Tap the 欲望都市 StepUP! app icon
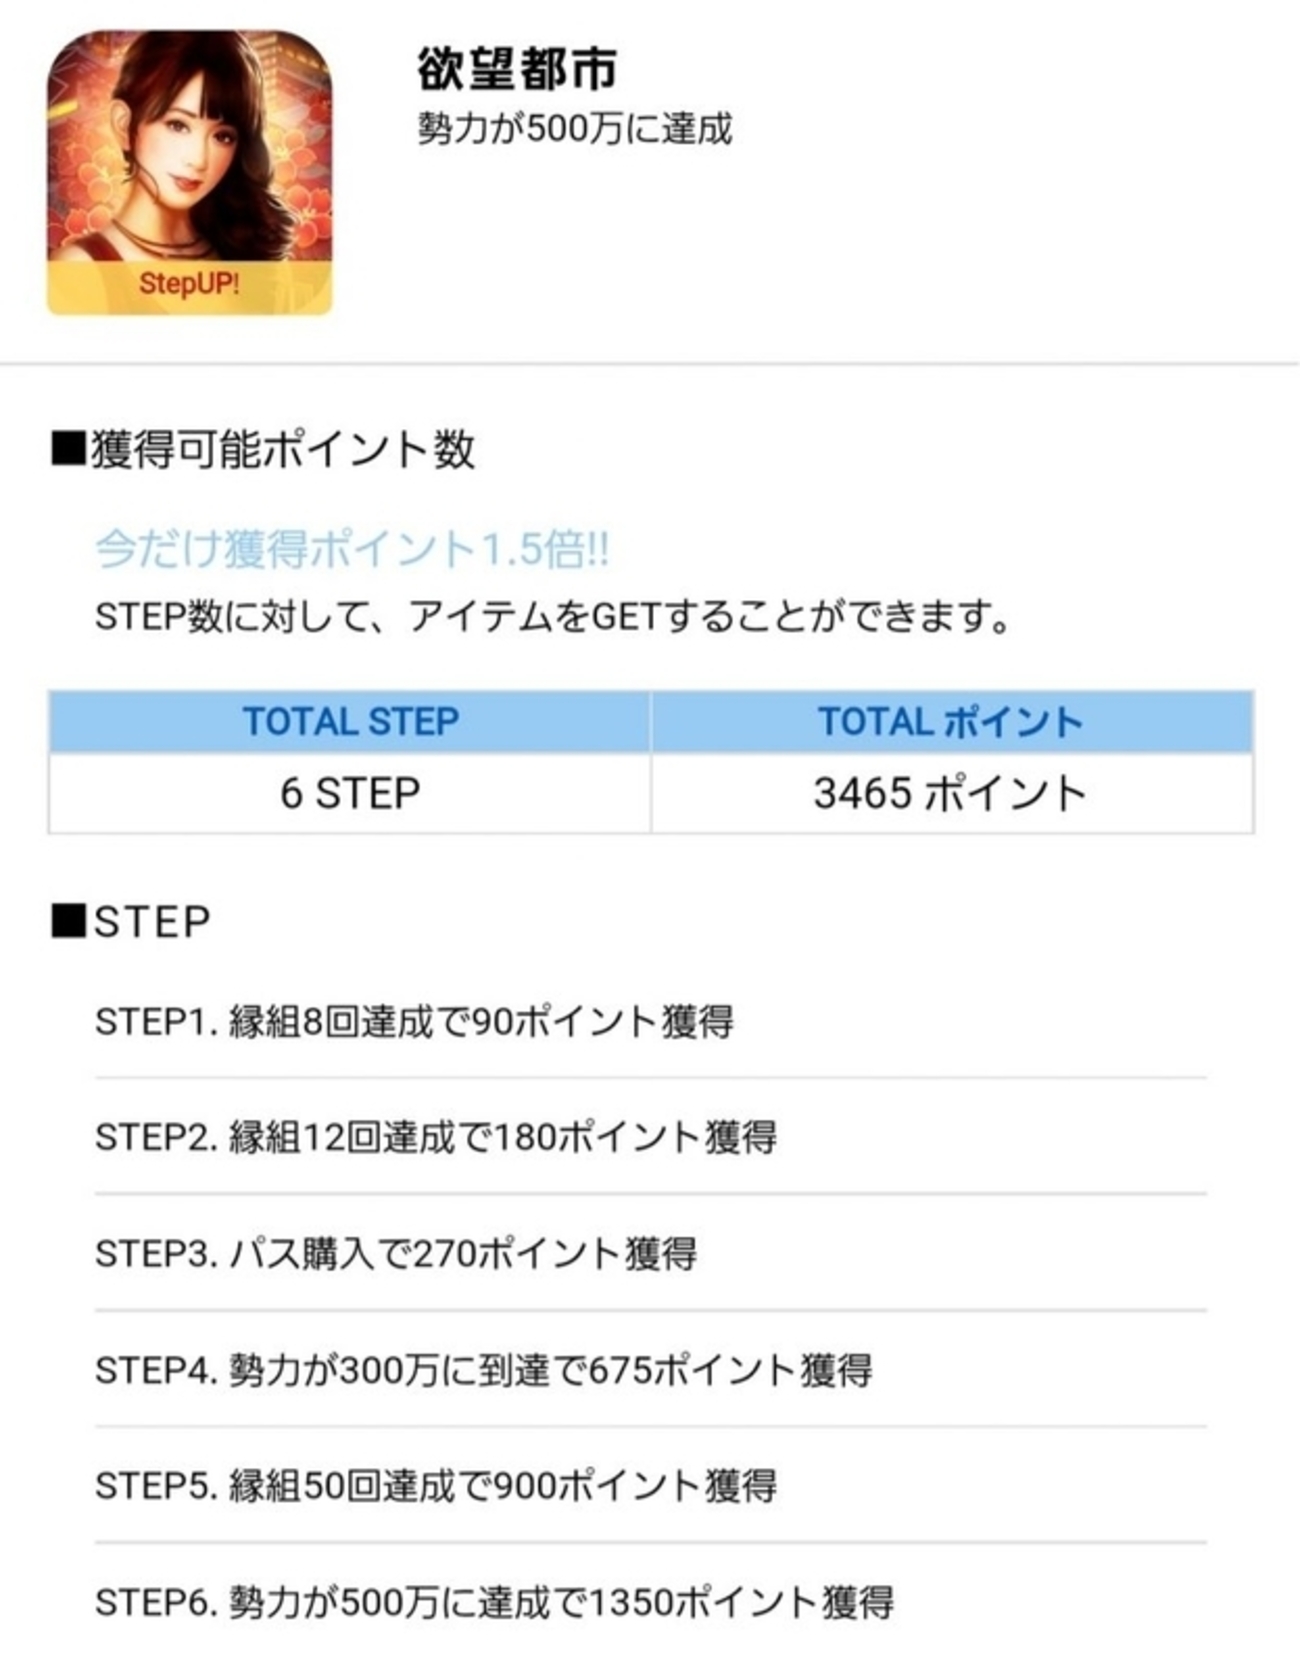Image resolution: width=1300 pixels, height=1669 pixels. [x=190, y=172]
